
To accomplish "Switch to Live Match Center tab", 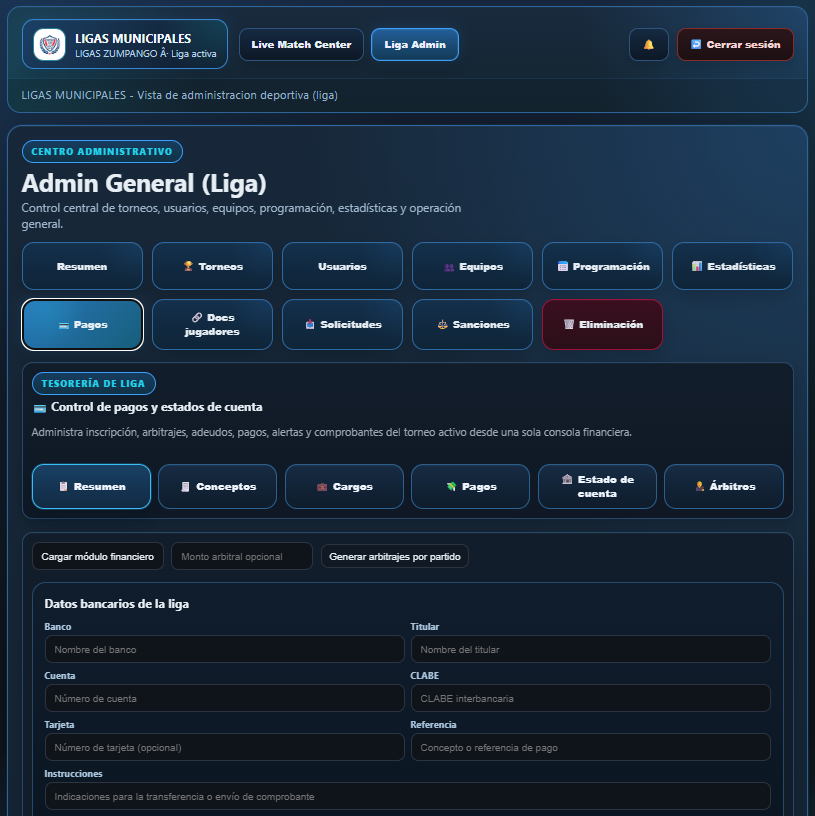I will pyautogui.click(x=301, y=45).
